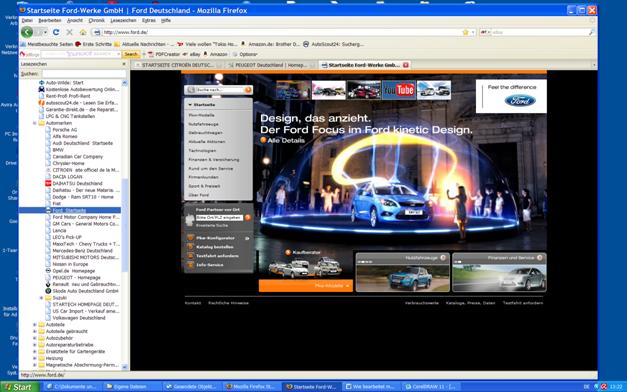Click Testfahrt anfordern in side panel

pos(217,256)
